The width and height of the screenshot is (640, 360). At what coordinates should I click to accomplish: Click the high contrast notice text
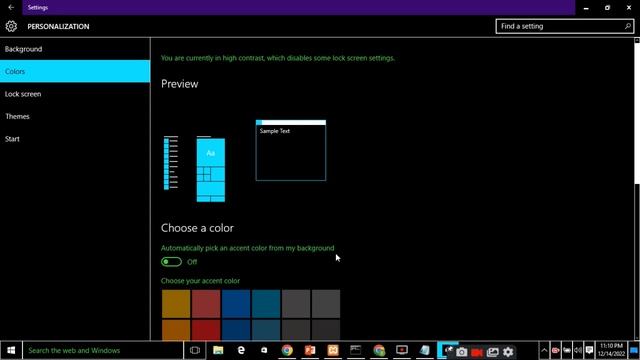coord(278,58)
